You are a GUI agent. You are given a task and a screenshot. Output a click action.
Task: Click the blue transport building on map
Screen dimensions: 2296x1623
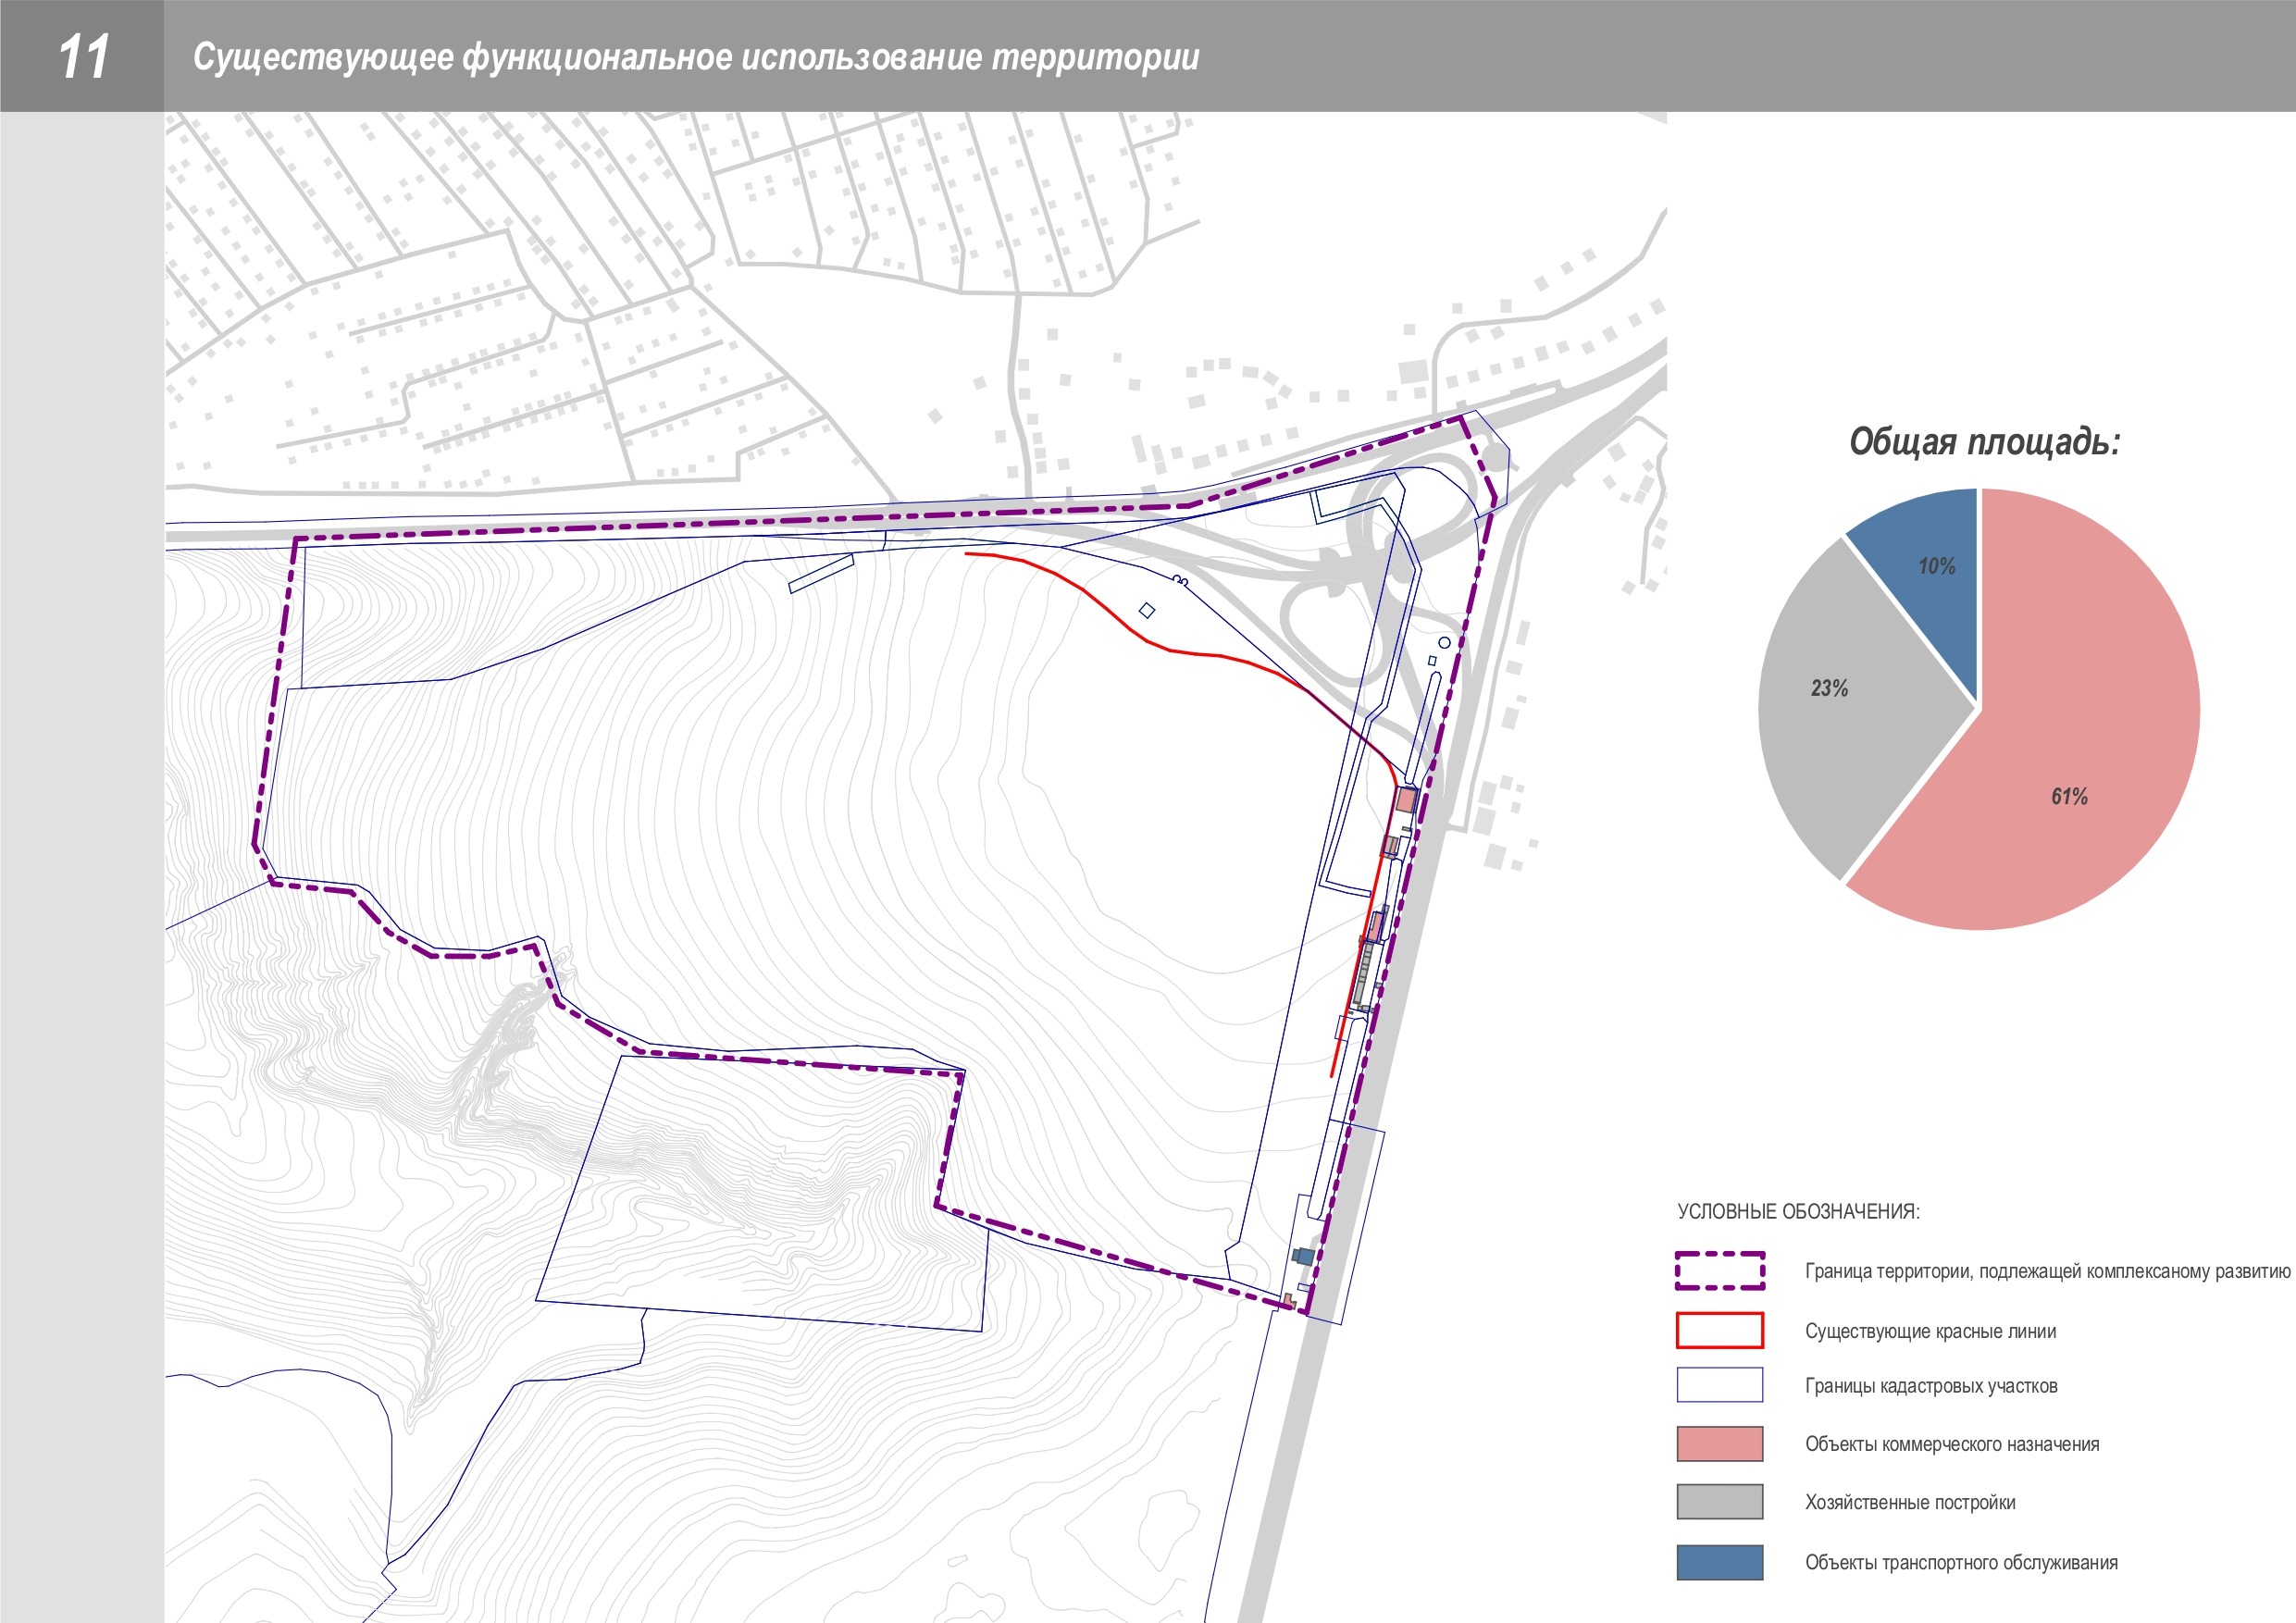click(x=1304, y=1256)
